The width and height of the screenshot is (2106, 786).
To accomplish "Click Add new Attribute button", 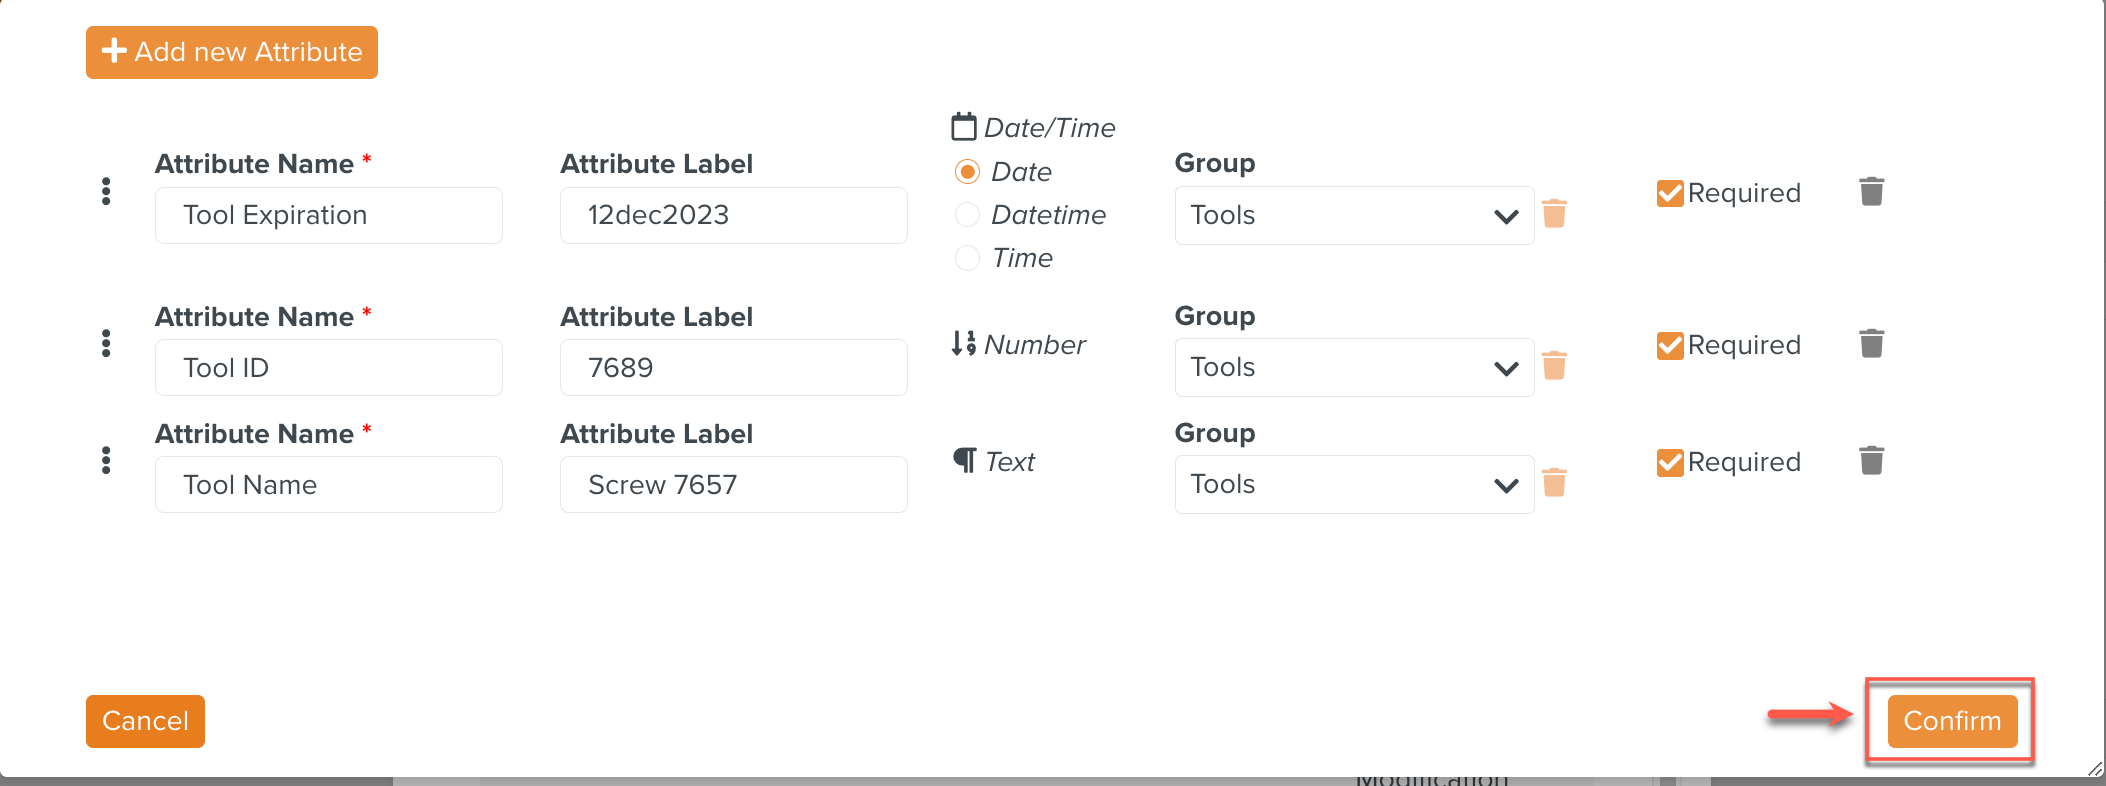I will 232,52.
